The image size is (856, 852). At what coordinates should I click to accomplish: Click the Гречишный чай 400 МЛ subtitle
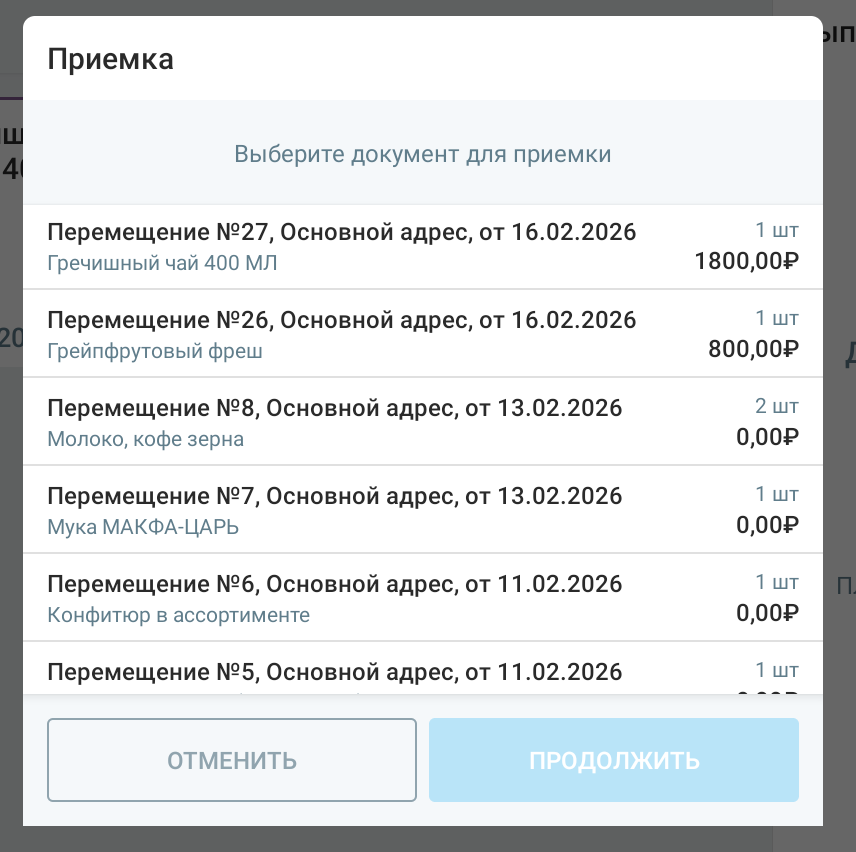click(162, 264)
